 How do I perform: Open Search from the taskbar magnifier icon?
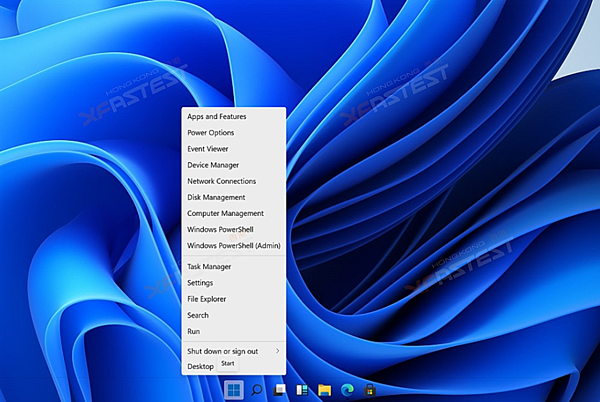[x=256, y=389]
